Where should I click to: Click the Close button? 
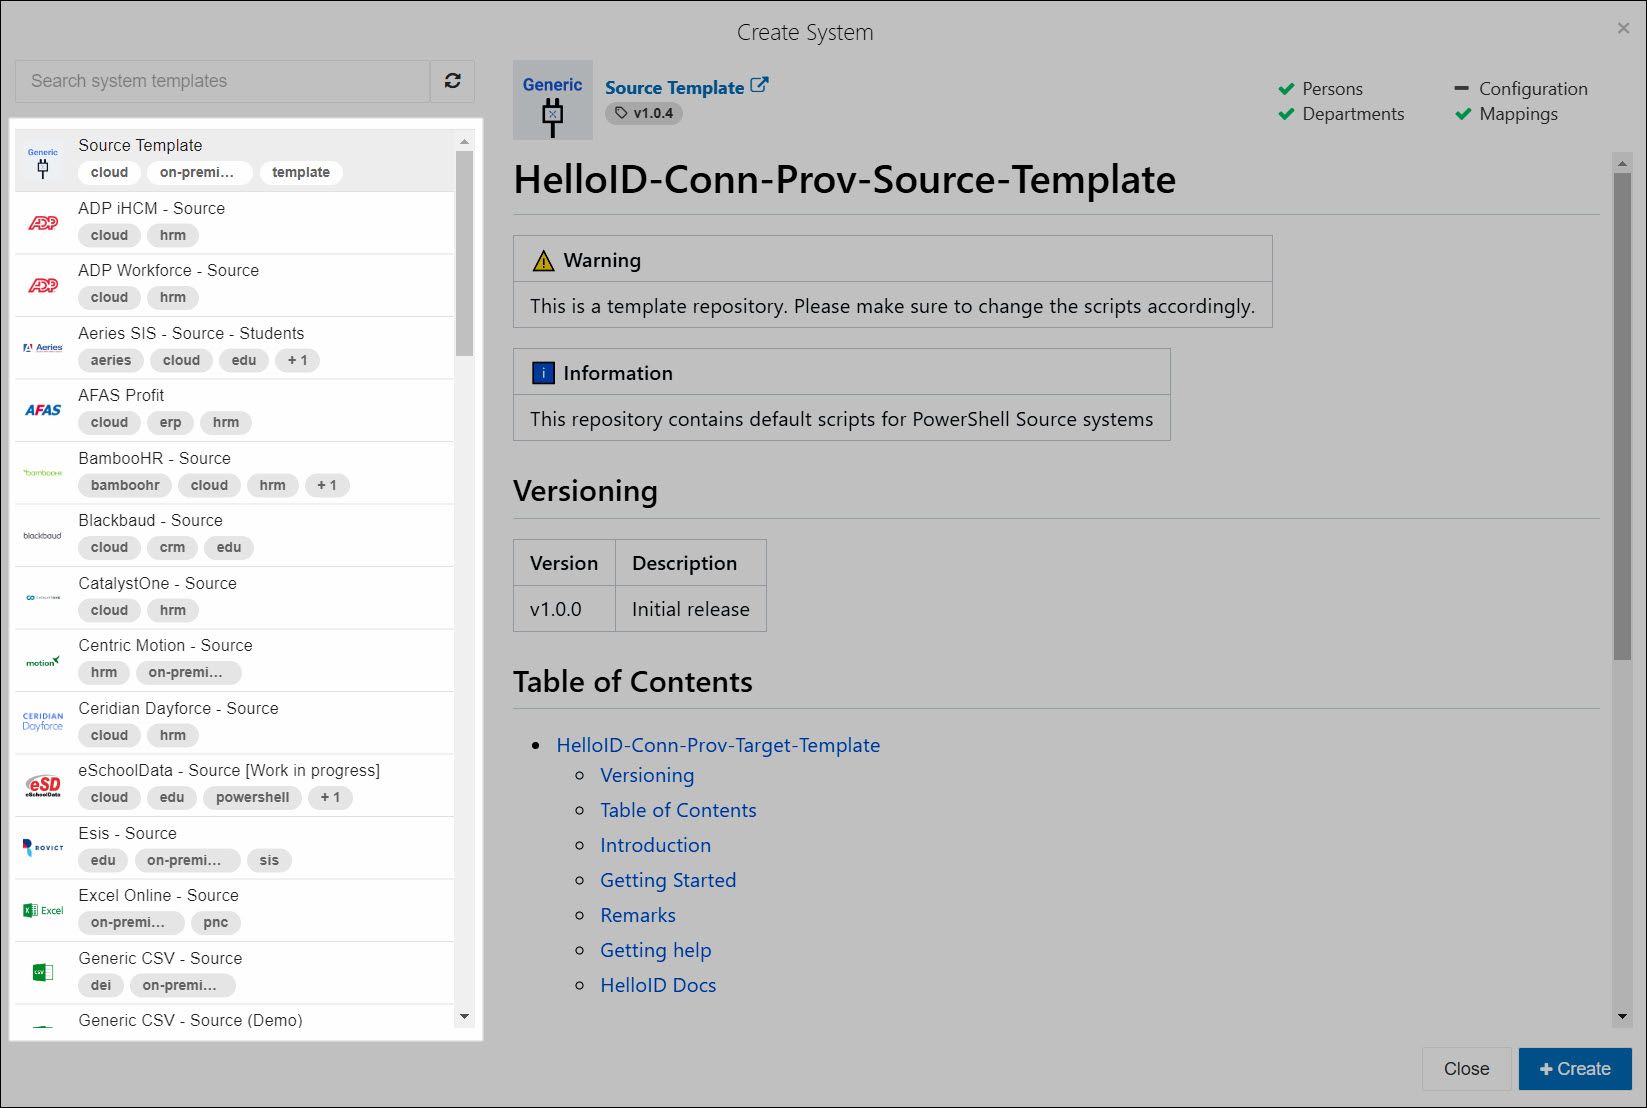click(x=1466, y=1069)
